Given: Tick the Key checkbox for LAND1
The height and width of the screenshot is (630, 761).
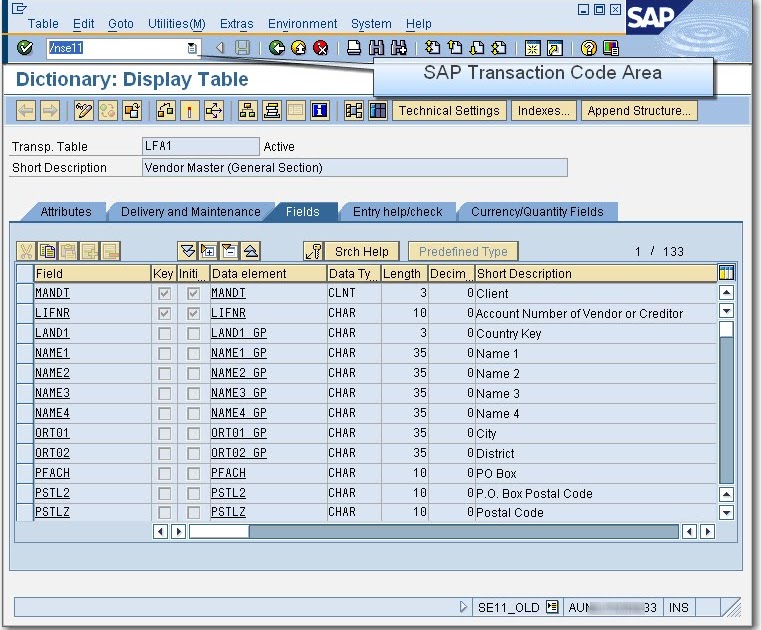Looking at the screenshot, I should point(164,333).
